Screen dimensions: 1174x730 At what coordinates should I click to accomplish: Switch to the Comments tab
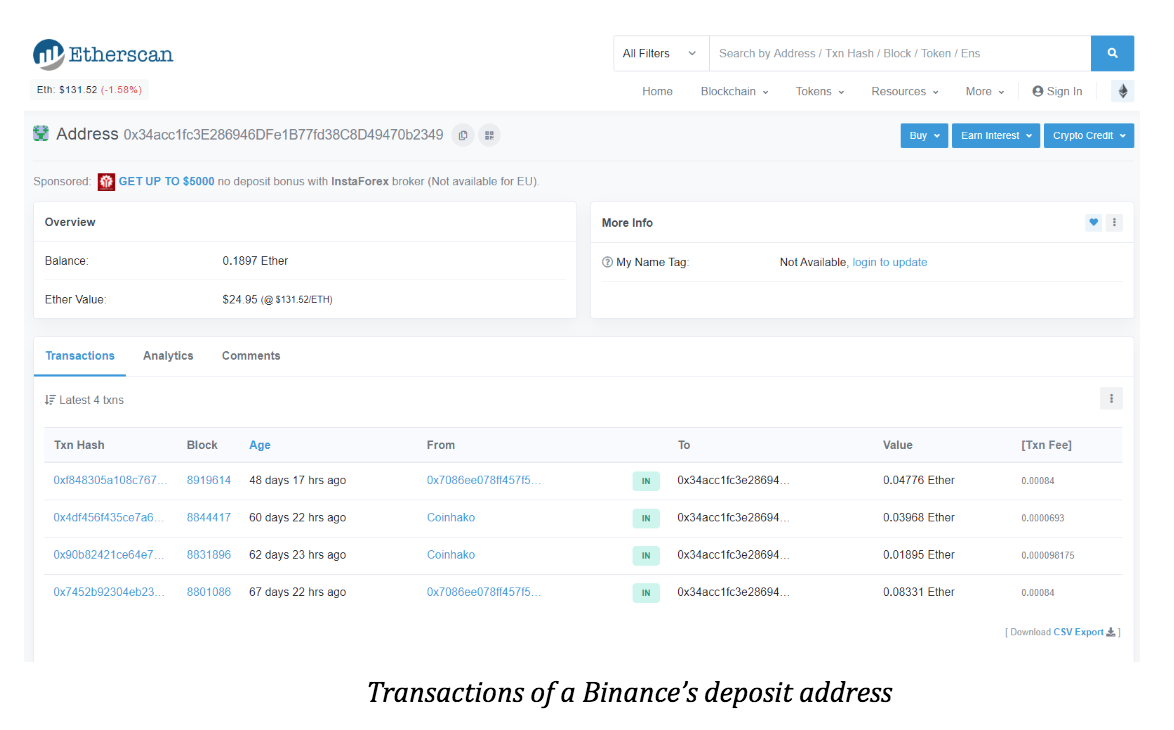(x=251, y=356)
